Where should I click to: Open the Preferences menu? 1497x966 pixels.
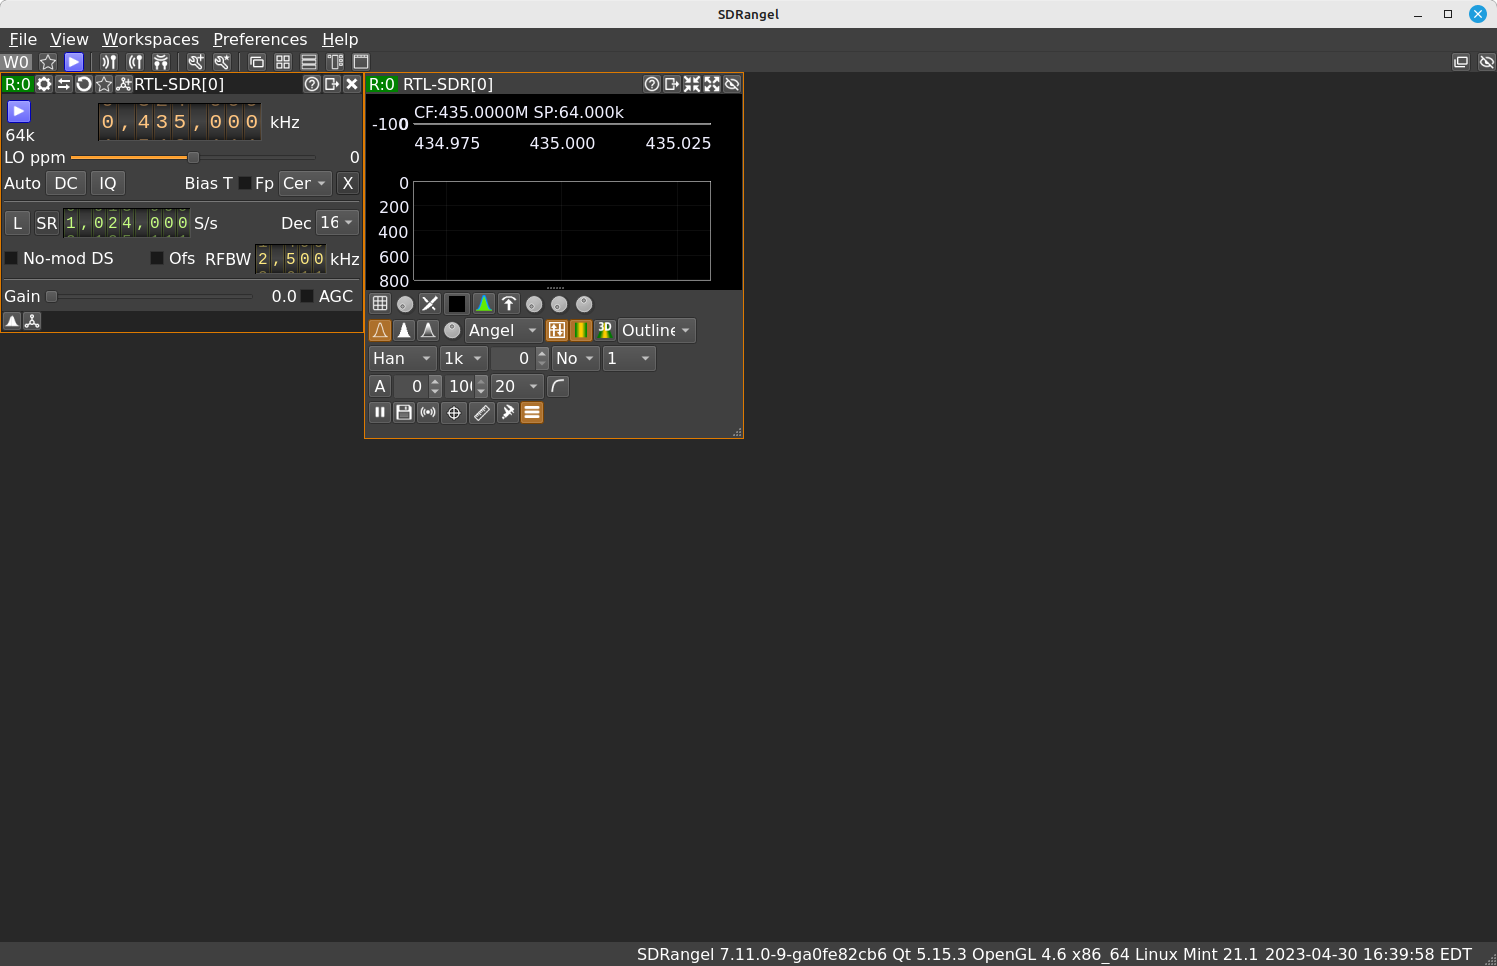[x=260, y=39]
